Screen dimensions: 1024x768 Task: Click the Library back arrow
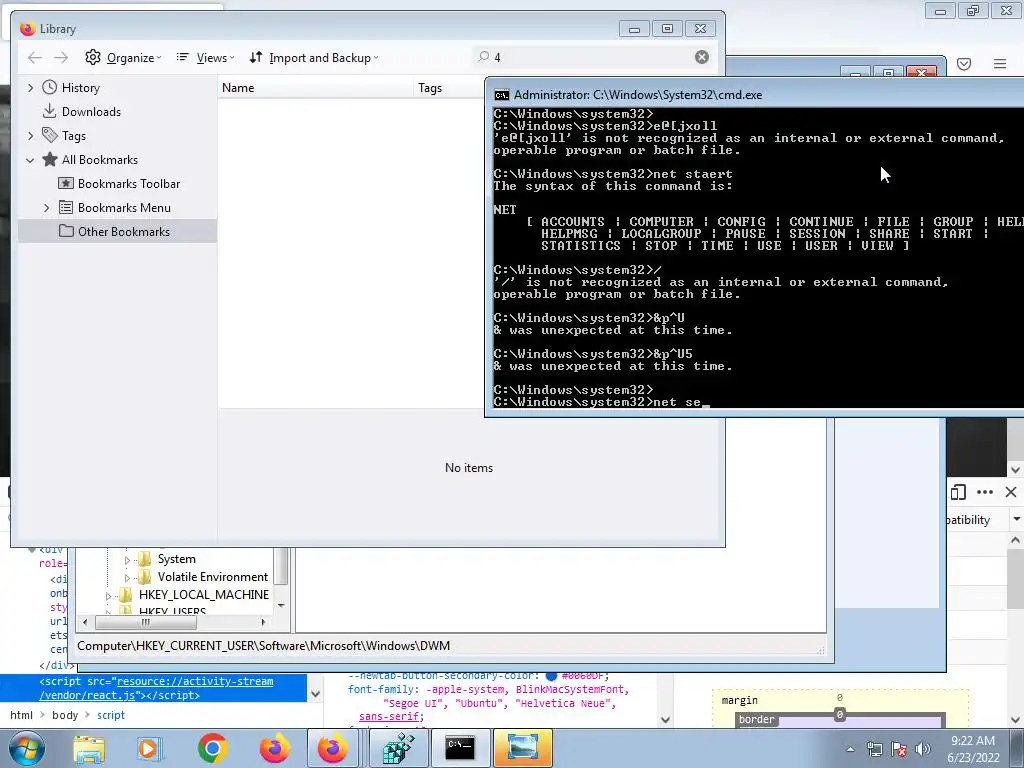click(35, 57)
